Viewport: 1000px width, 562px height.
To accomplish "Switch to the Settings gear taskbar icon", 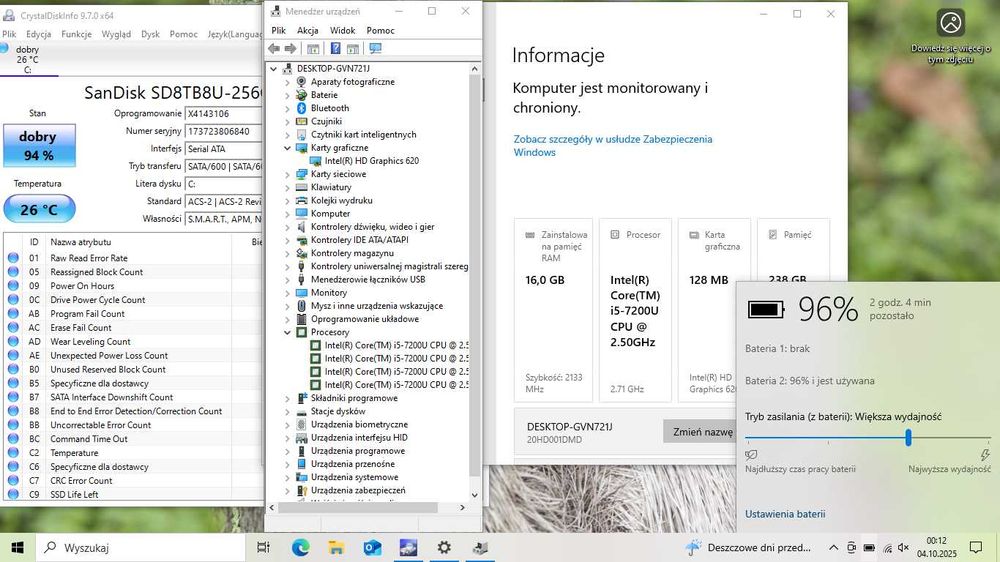I will pos(444,547).
